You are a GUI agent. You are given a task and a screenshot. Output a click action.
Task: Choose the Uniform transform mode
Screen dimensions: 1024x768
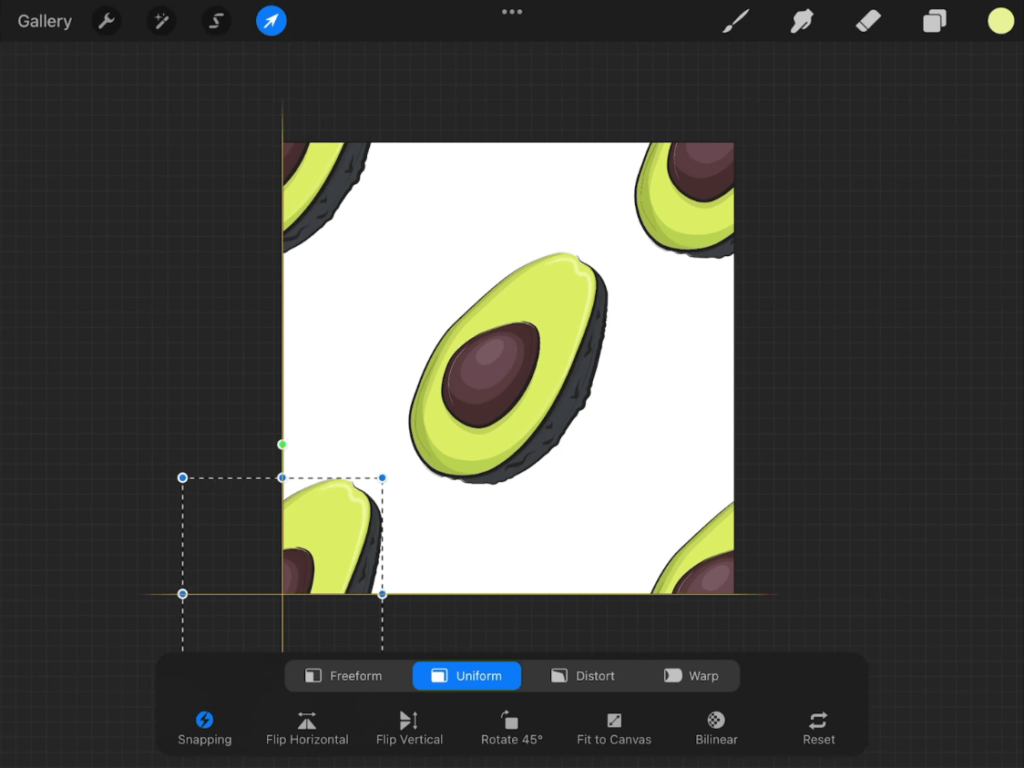(467, 676)
